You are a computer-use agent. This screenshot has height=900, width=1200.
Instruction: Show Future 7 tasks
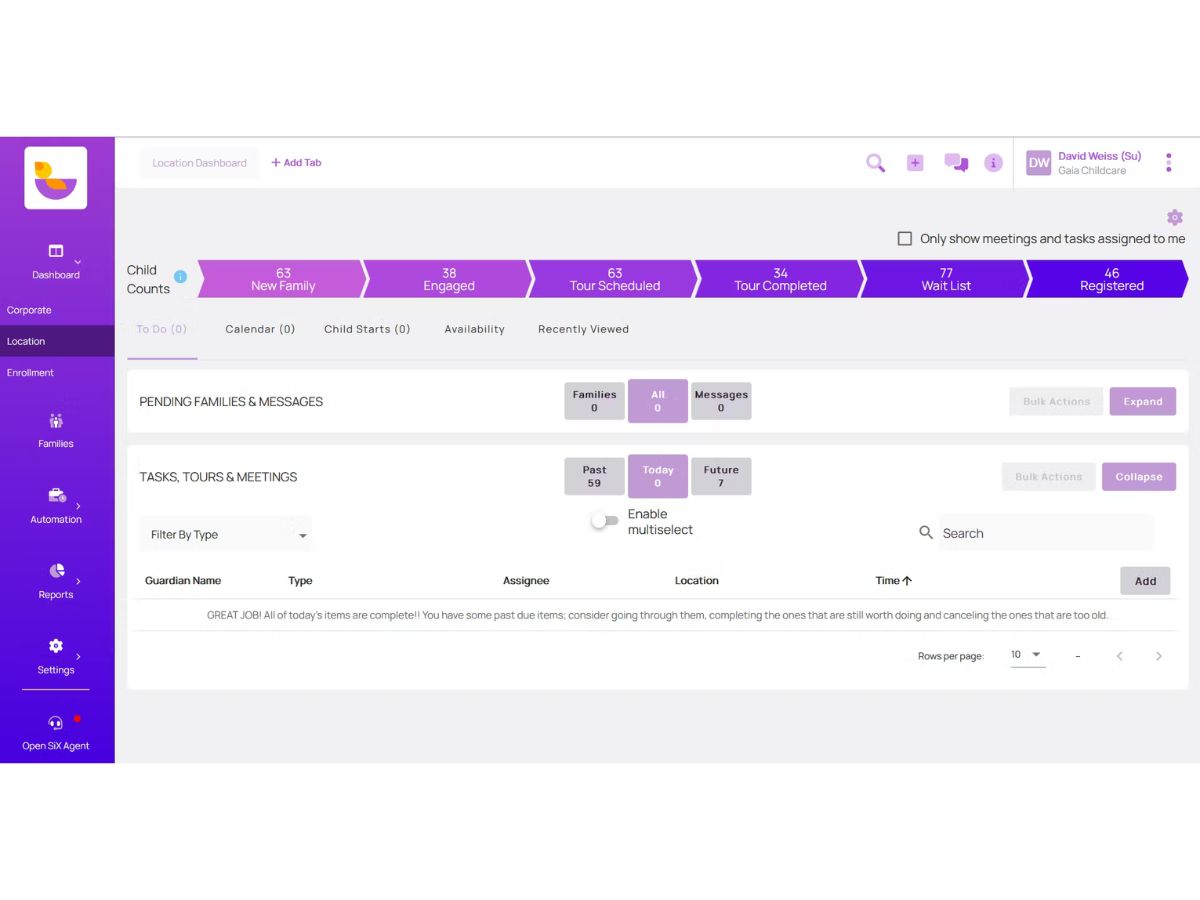pos(721,476)
